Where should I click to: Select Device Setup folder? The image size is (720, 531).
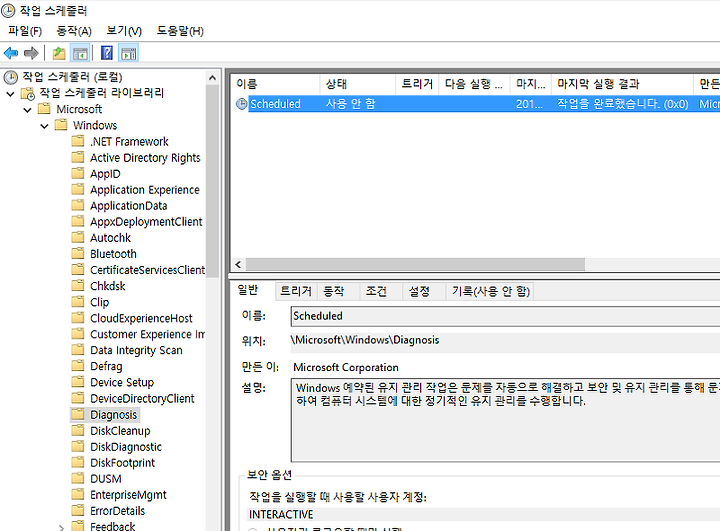(122, 383)
